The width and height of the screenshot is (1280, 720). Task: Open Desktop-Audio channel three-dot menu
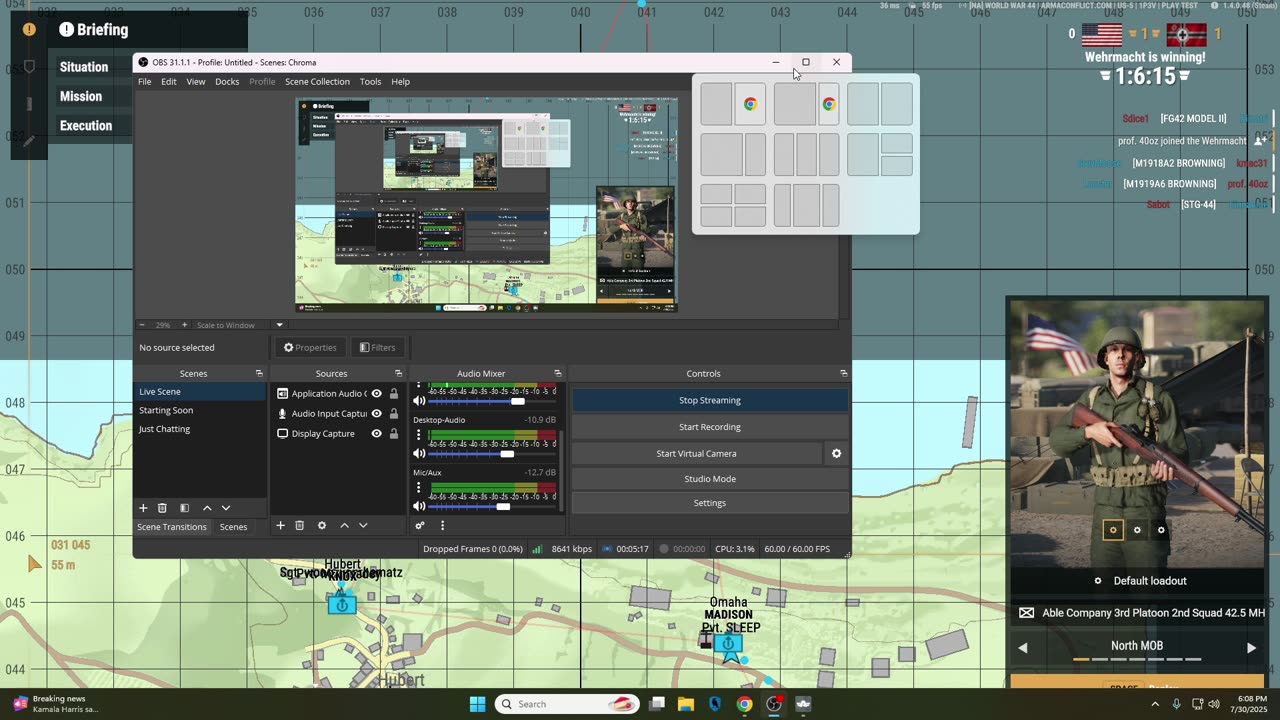tap(418, 436)
